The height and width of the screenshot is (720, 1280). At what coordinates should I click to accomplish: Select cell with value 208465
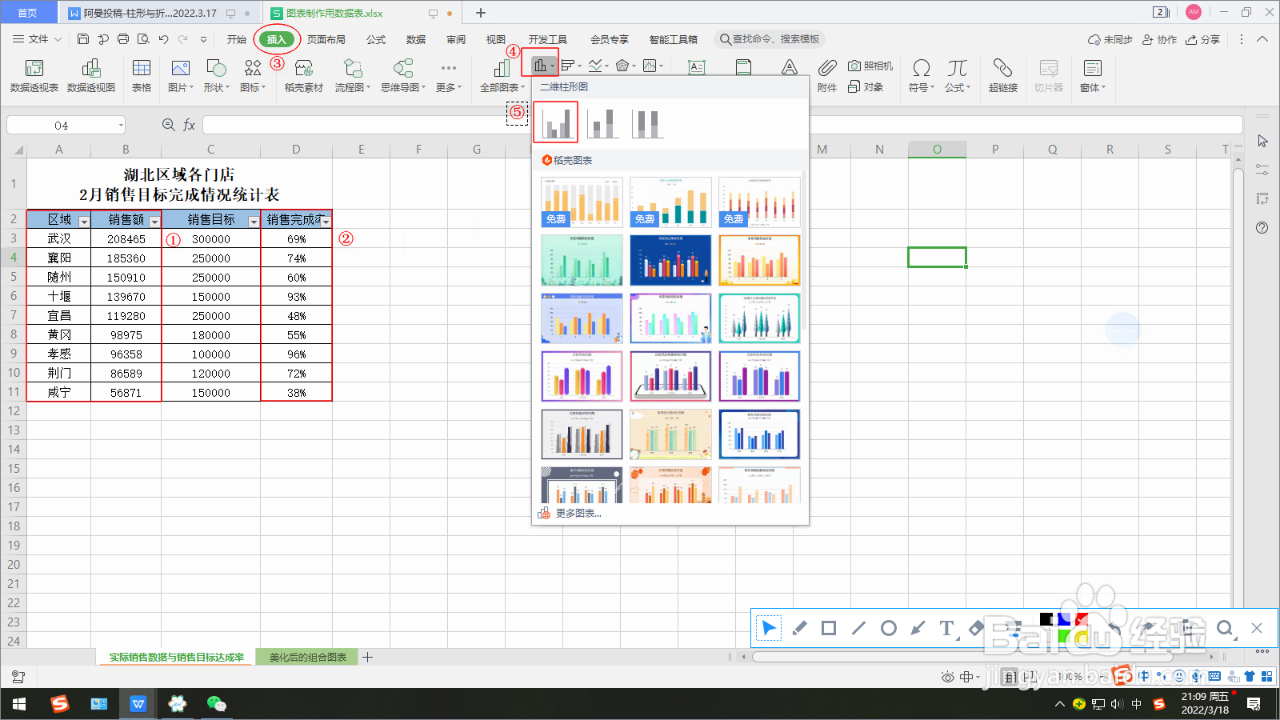coord(126,239)
